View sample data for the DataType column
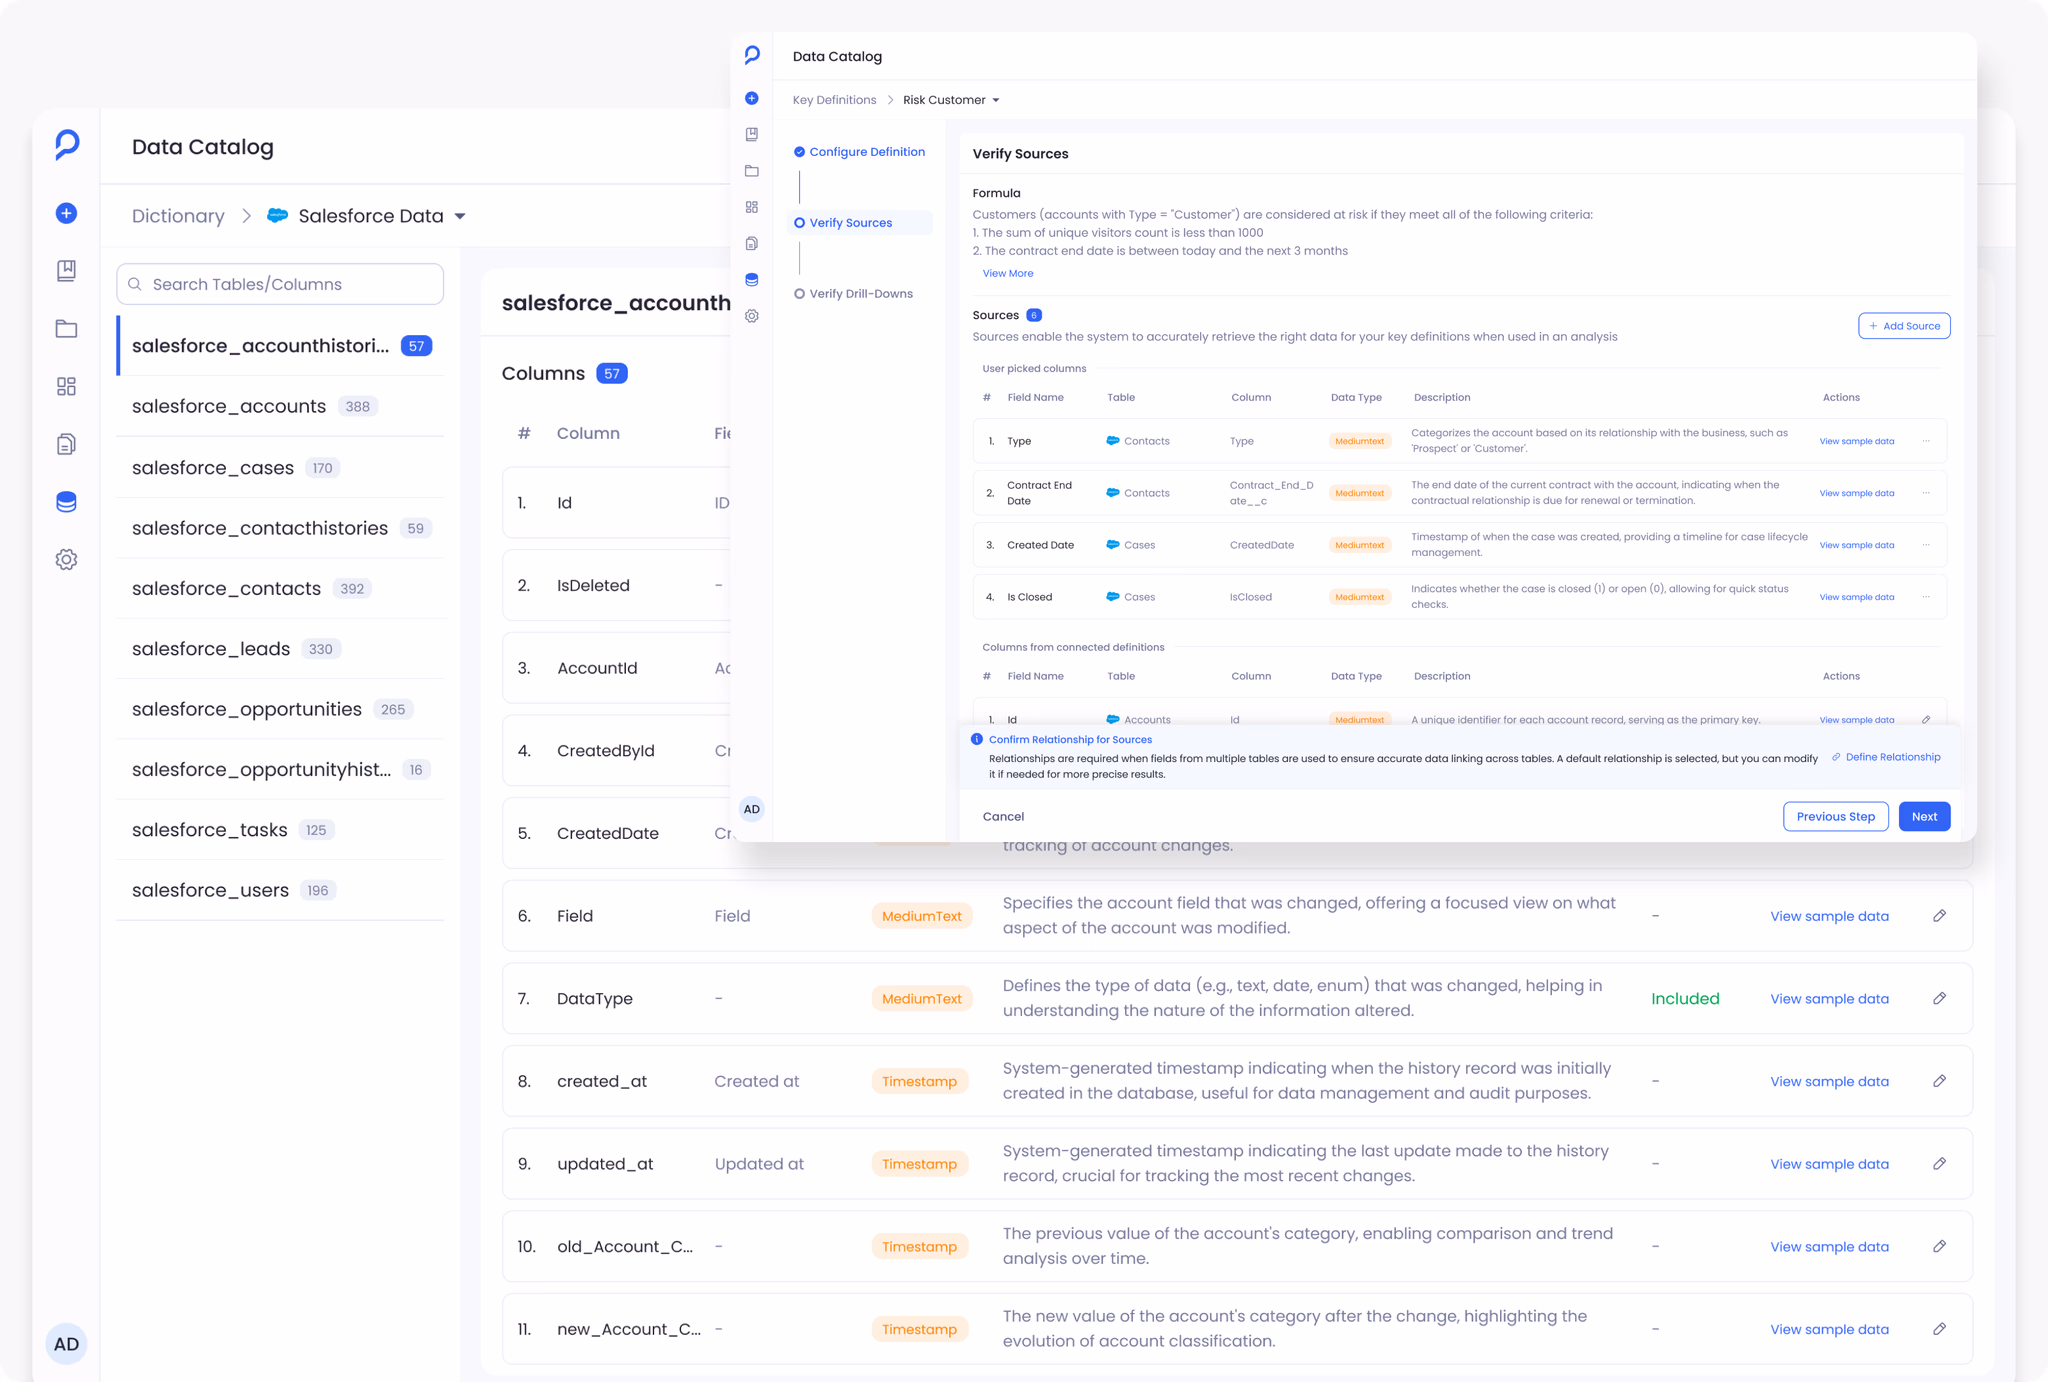 click(1829, 999)
